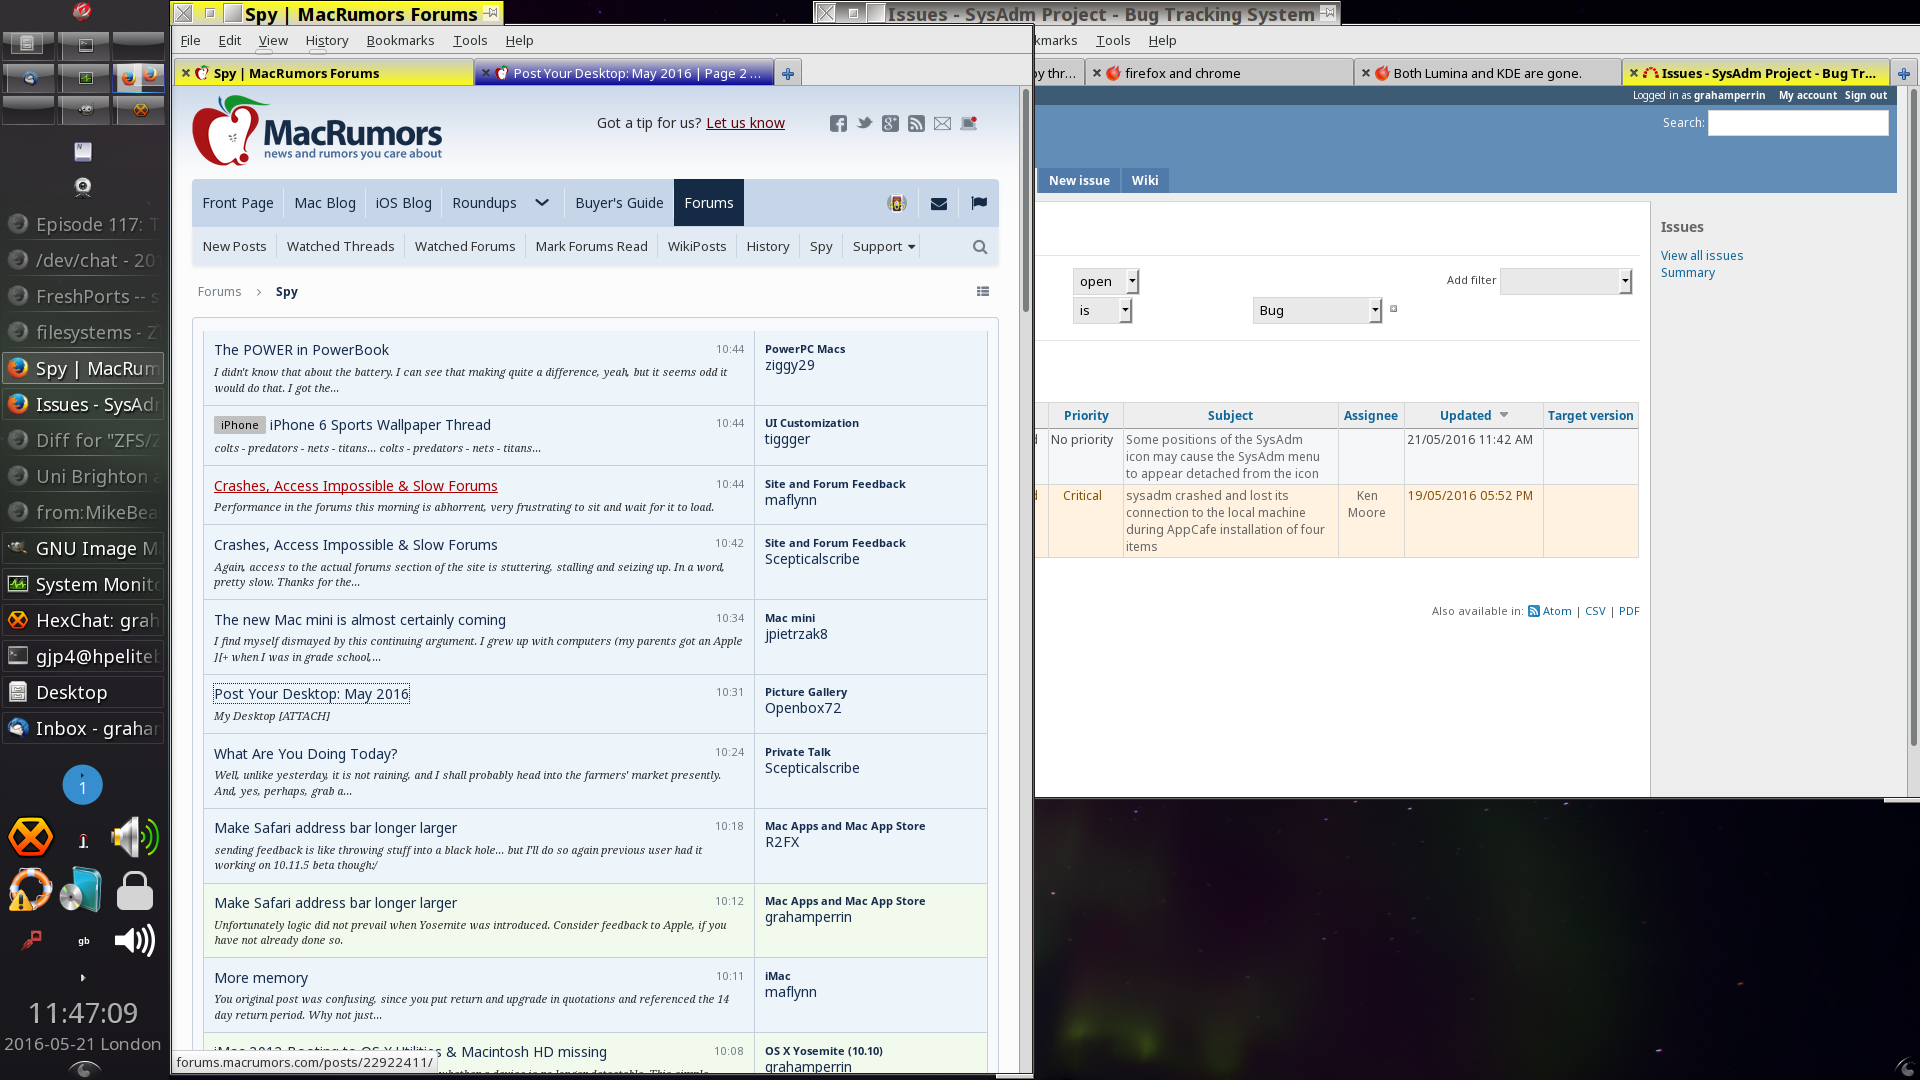Expand the Support dropdown menu
Screen dimensions: 1920x1080
point(884,247)
